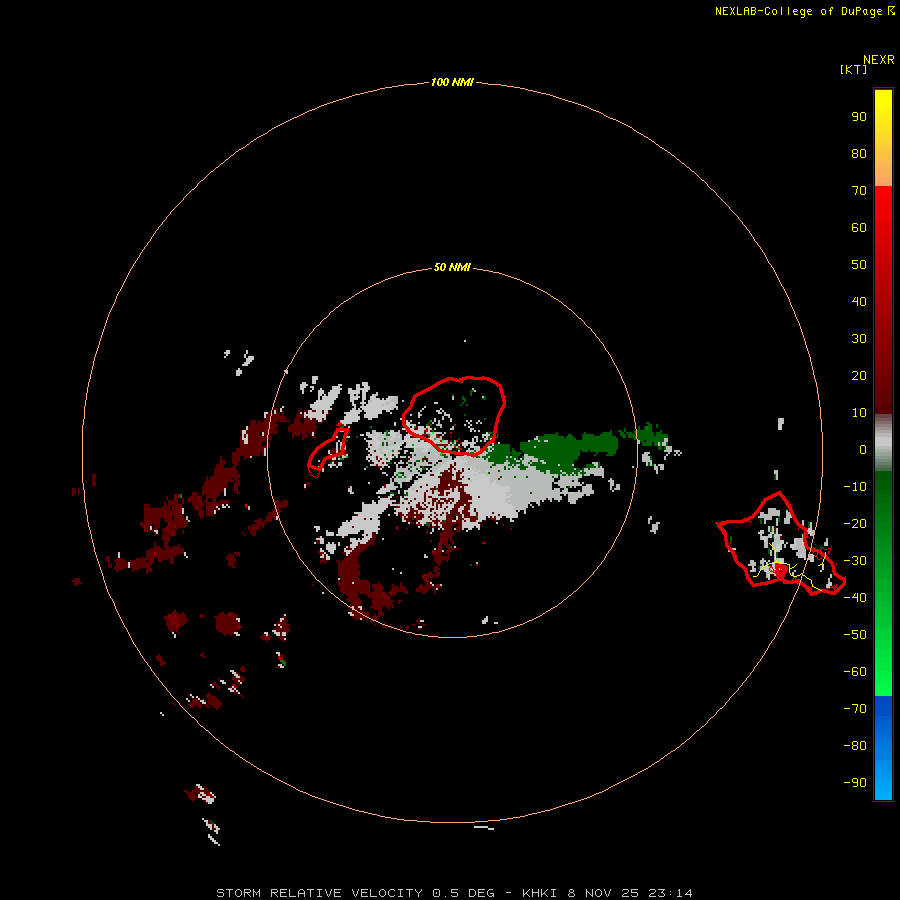Click the positive 60 value on velocity scale

(x=859, y=227)
